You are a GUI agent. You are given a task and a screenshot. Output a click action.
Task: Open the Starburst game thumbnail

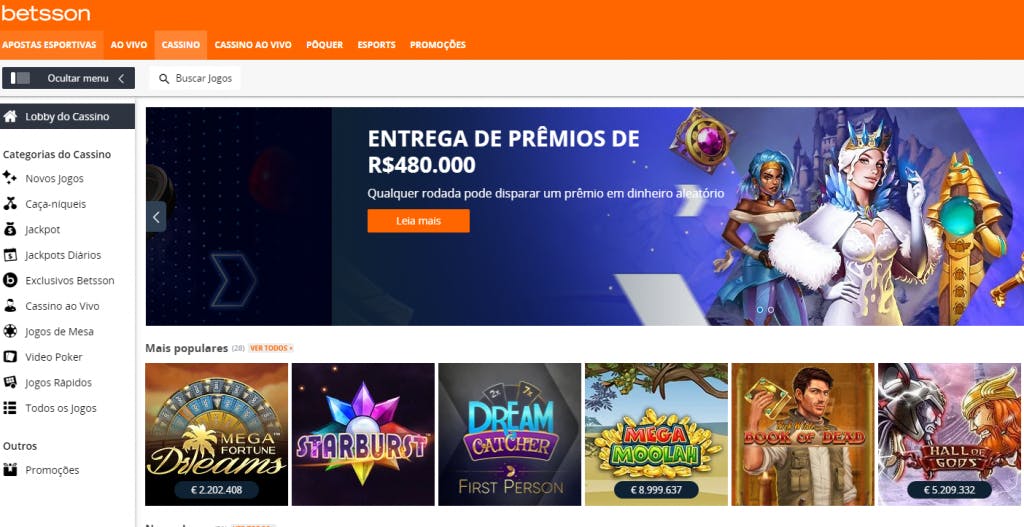(x=363, y=434)
